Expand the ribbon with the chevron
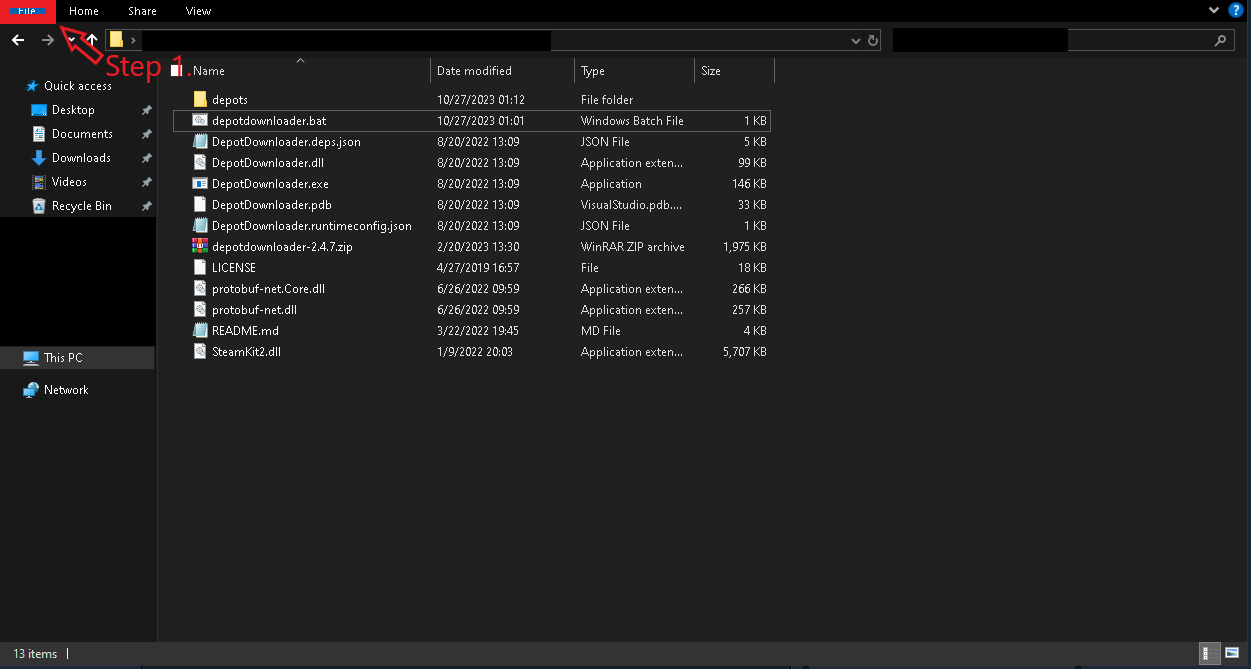Screen dimensions: 1251x669 (1214, 10)
